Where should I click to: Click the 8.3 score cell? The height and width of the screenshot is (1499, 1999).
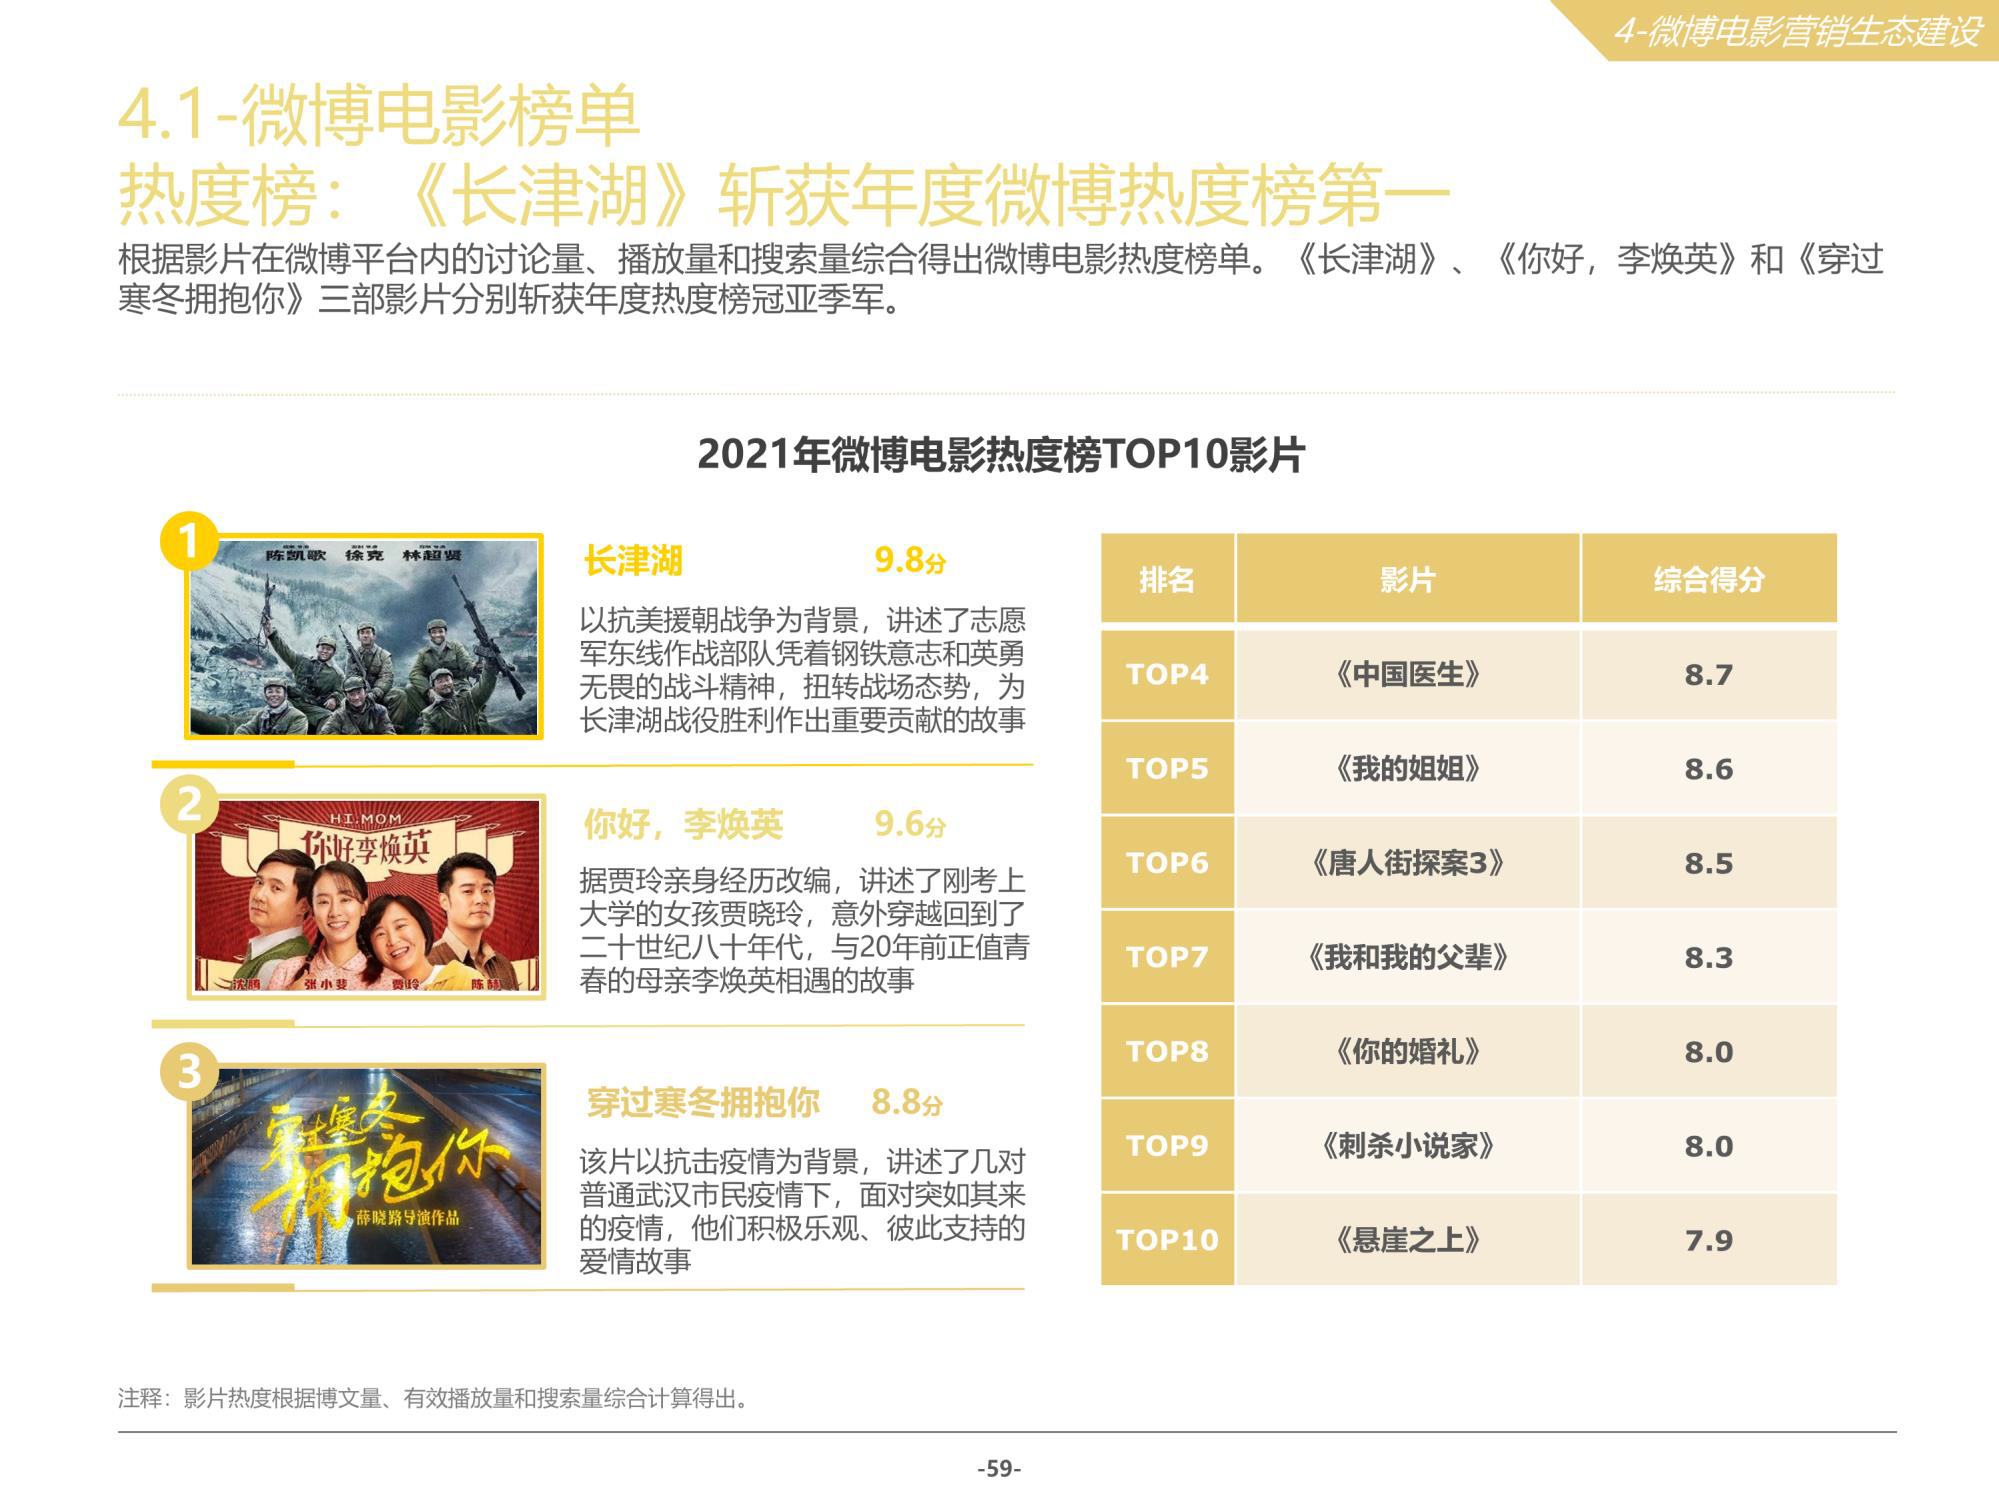coord(1708,957)
